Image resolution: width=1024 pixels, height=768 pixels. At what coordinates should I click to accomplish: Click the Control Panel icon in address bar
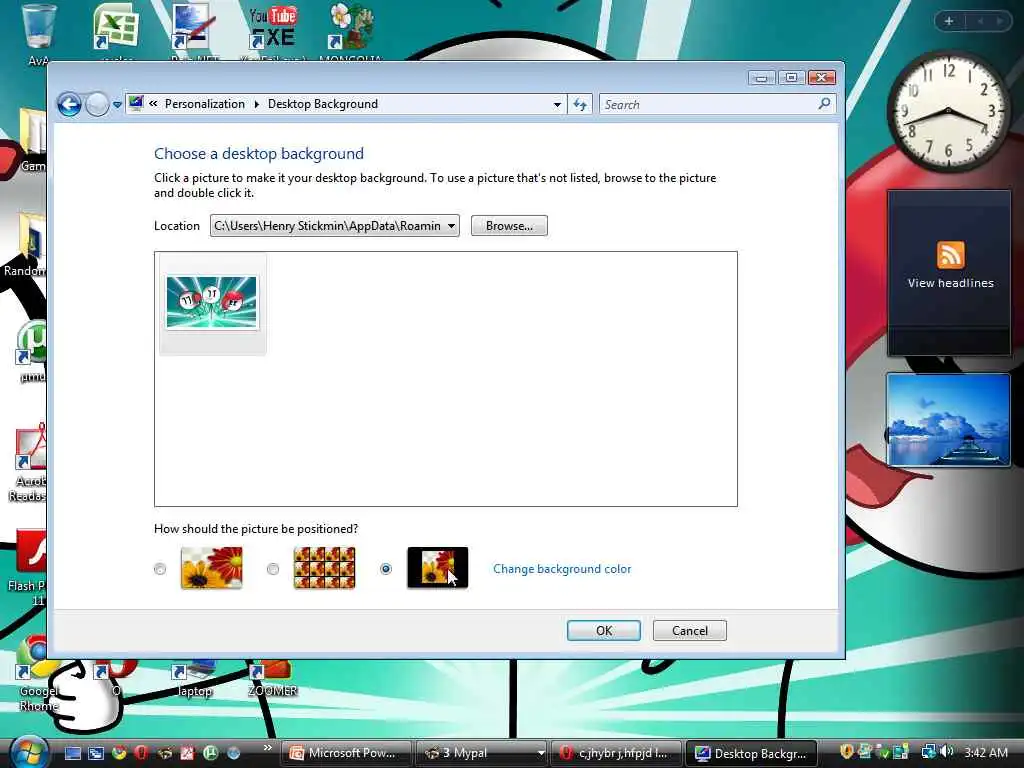(136, 103)
